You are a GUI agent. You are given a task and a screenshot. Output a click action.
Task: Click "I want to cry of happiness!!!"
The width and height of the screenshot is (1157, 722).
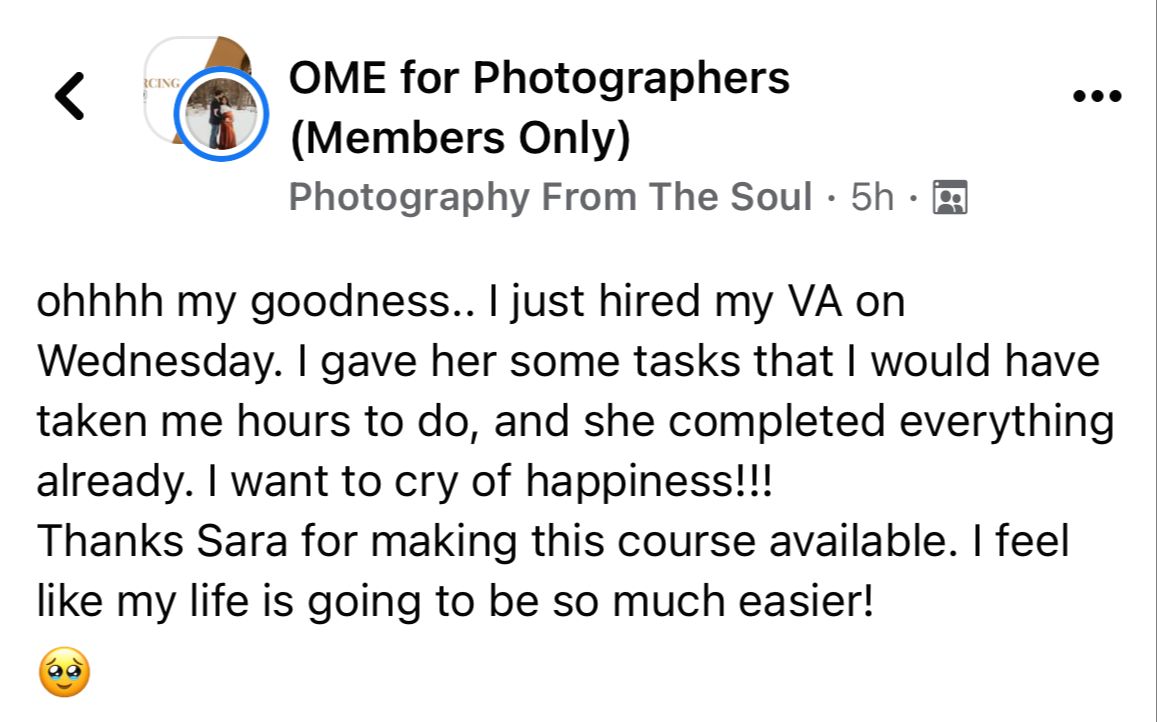pos(489,483)
